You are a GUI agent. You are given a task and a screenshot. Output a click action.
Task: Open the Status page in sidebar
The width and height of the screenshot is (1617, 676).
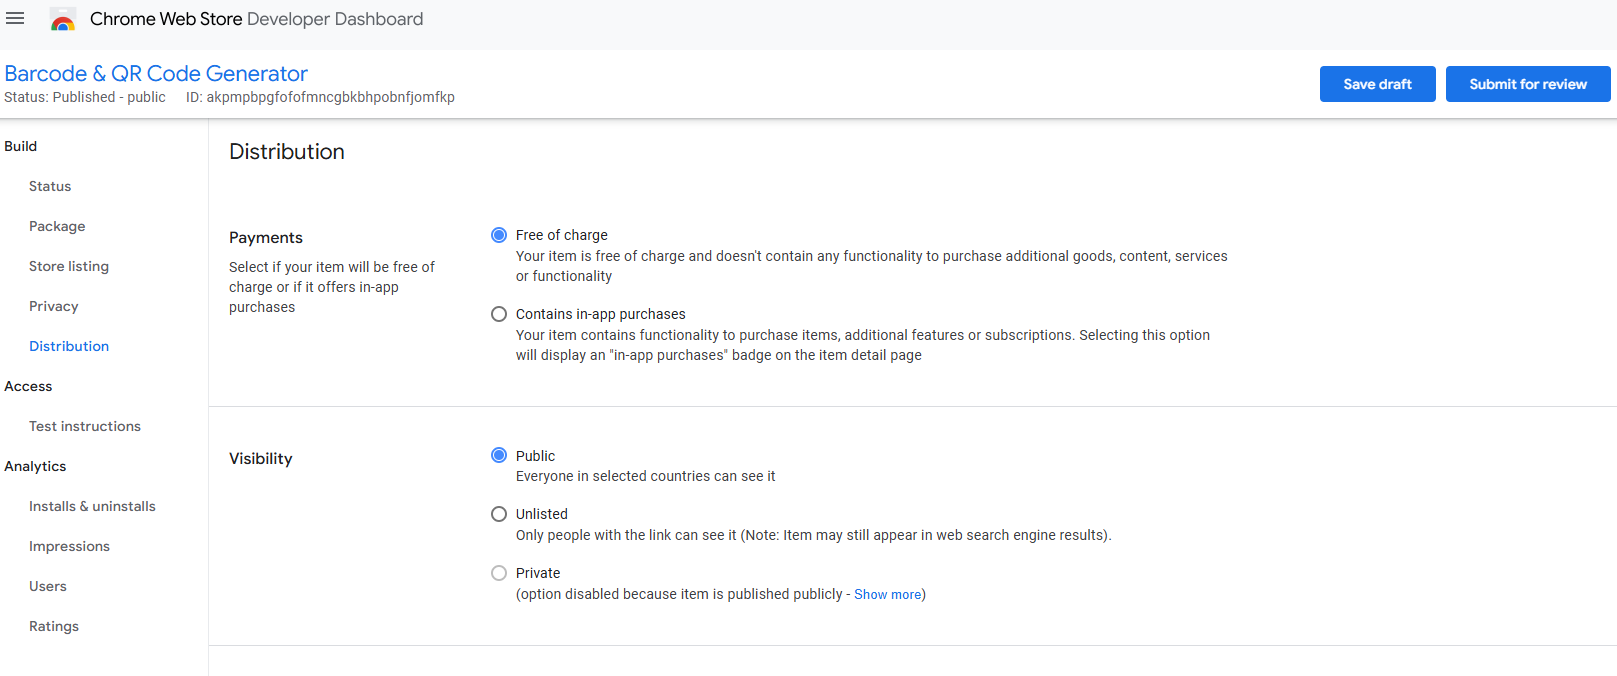click(50, 186)
